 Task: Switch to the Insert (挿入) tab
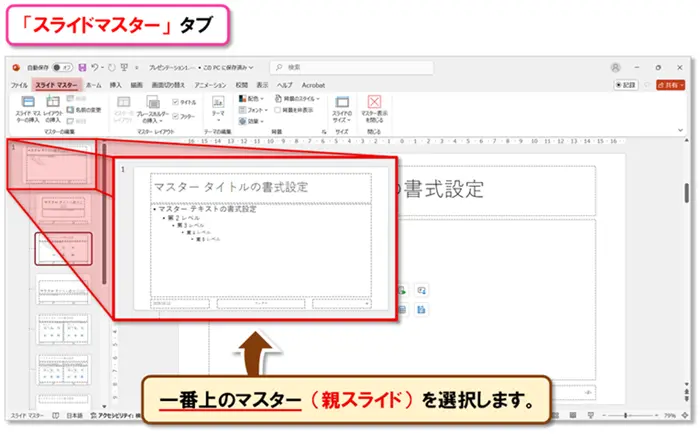tap(116, 85)
